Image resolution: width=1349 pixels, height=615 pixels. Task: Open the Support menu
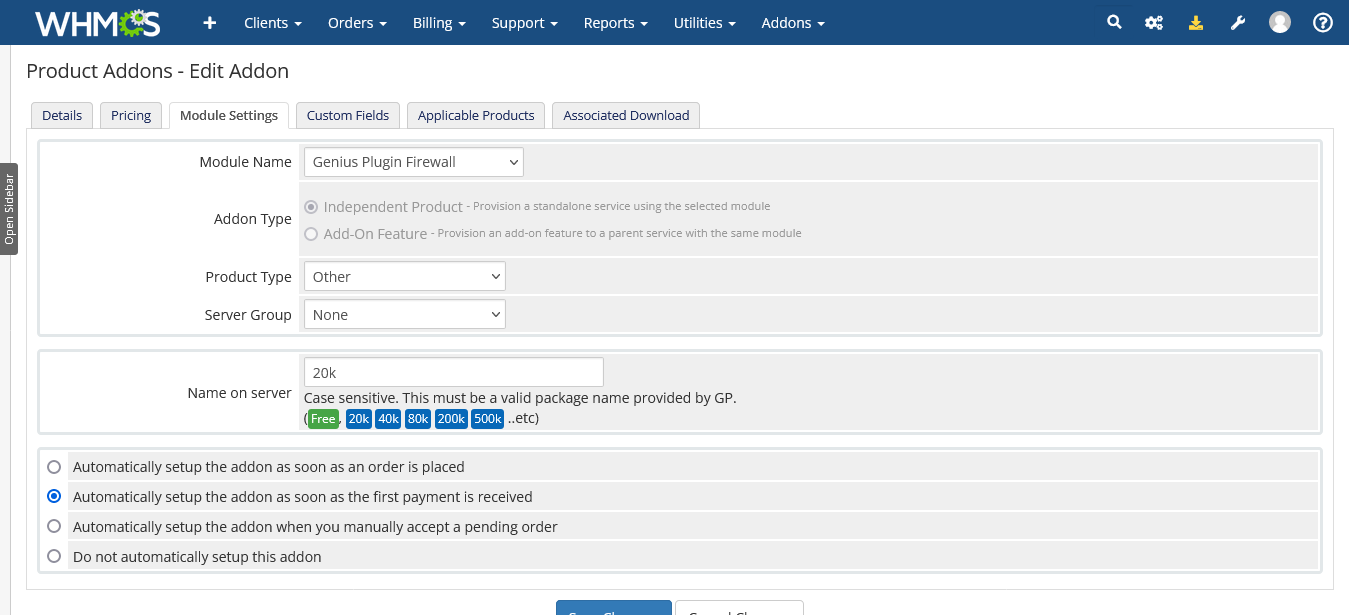point(525,23)
